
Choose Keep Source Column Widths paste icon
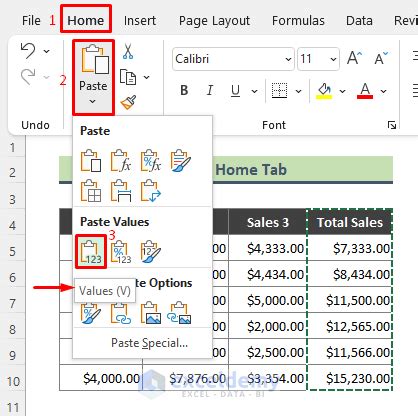pyautogui.click(x=121, y=191)
